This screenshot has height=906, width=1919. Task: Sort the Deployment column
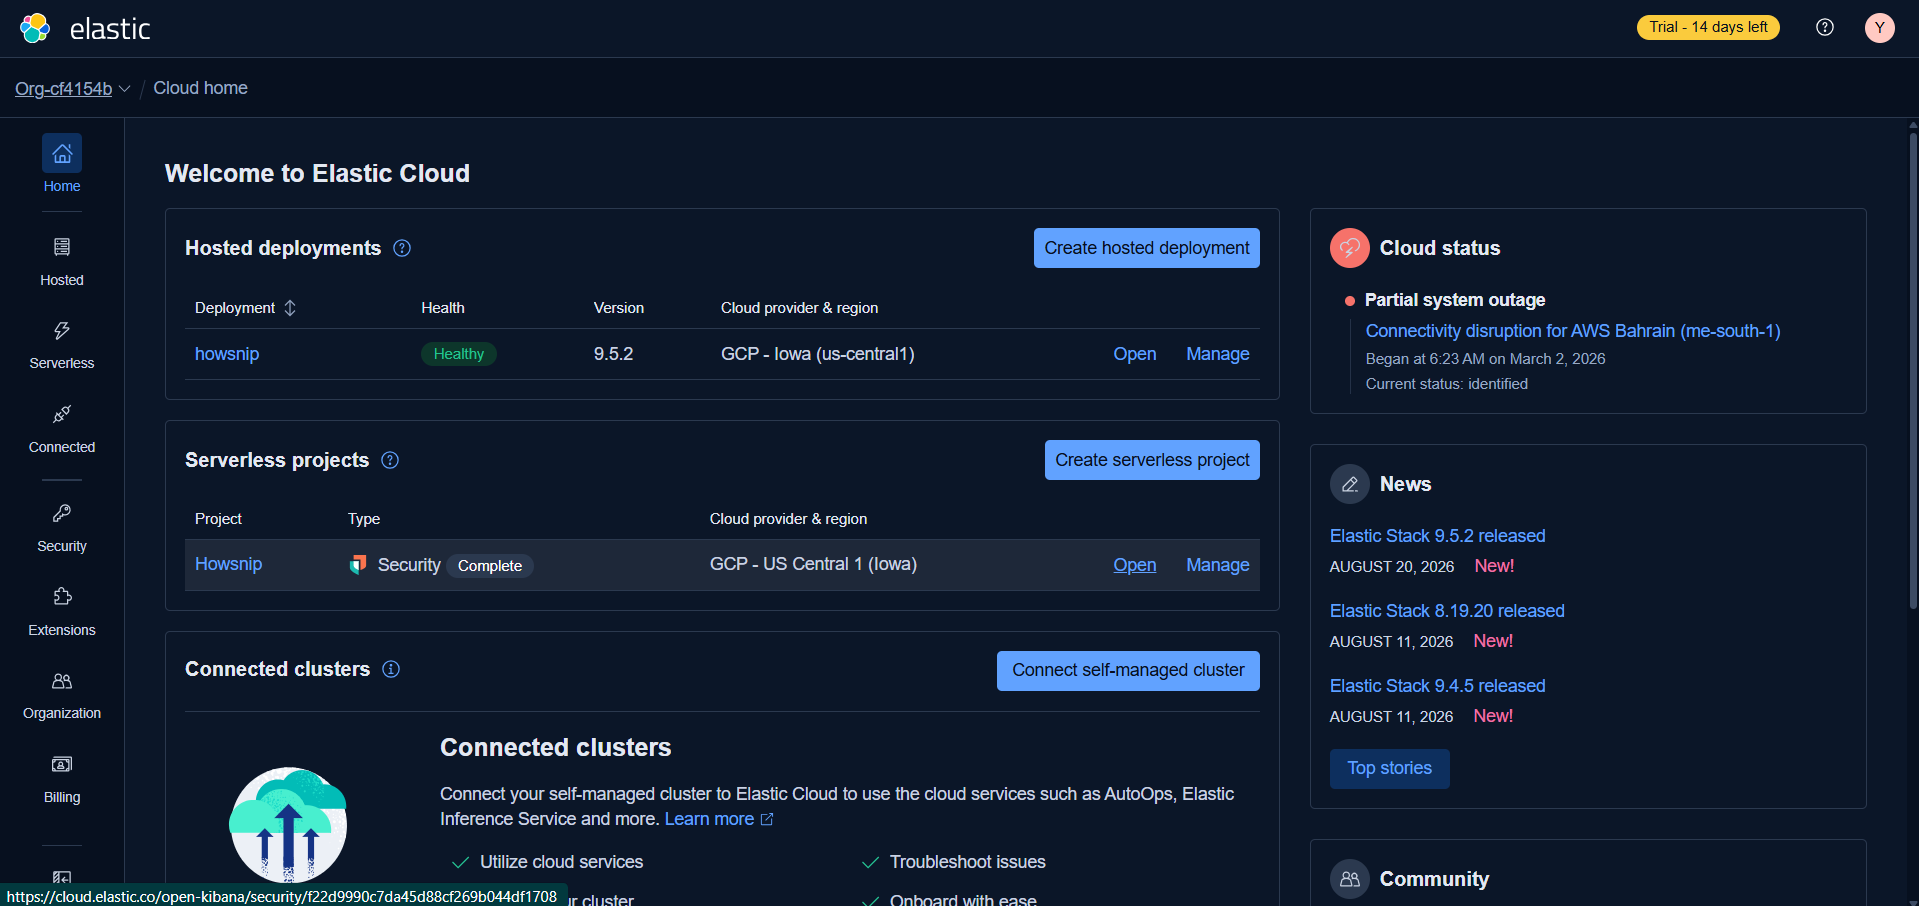click(246, 308)
